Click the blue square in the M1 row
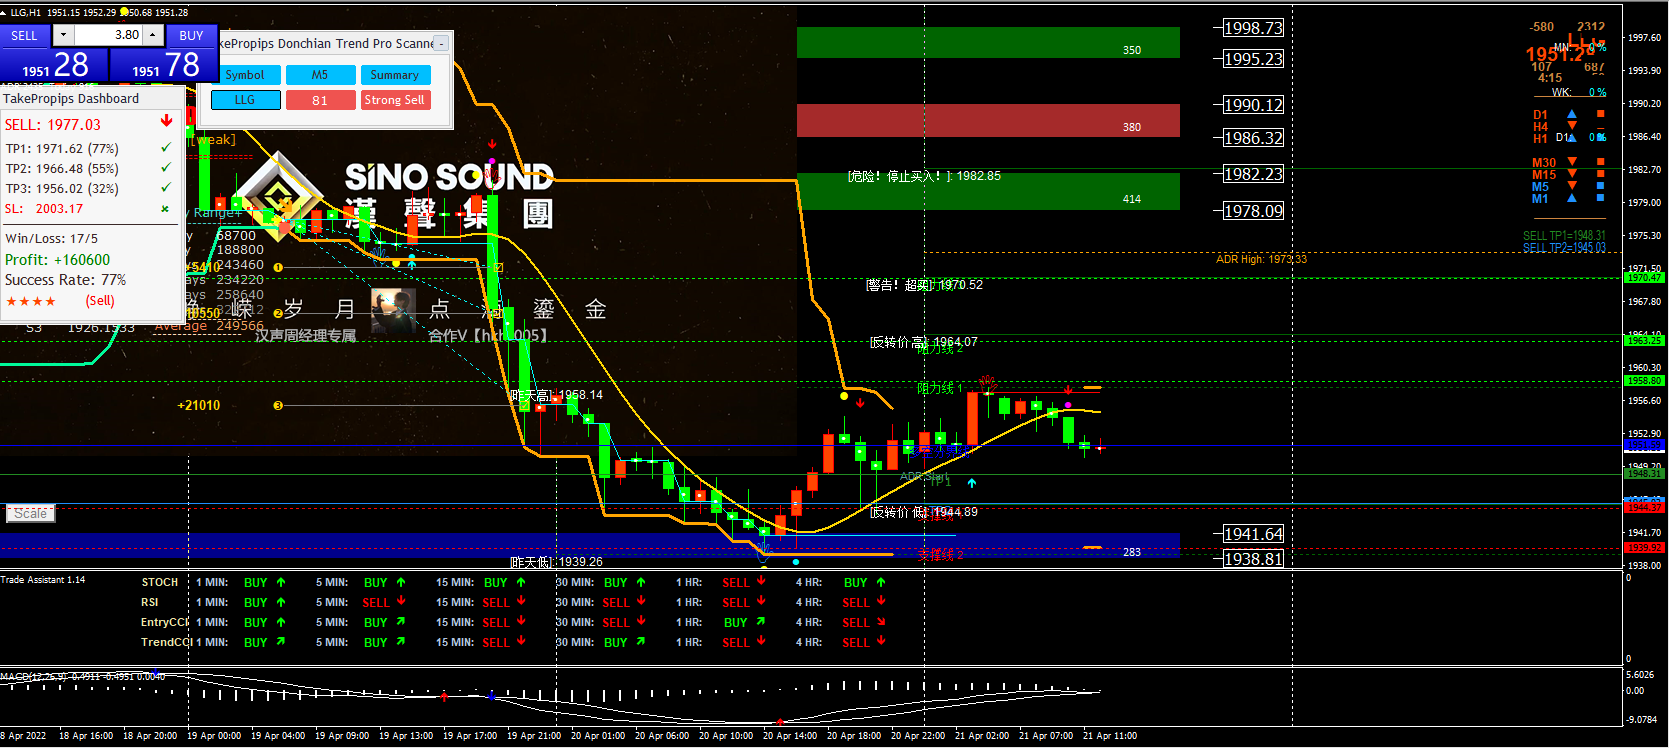The width and height of the screenshot is (1670, 749). pyautogui.click(x=1600, y=198)
